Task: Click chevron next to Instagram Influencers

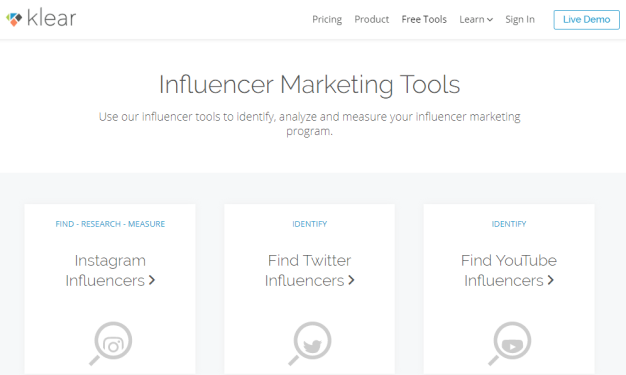Action: click(152, 280)
